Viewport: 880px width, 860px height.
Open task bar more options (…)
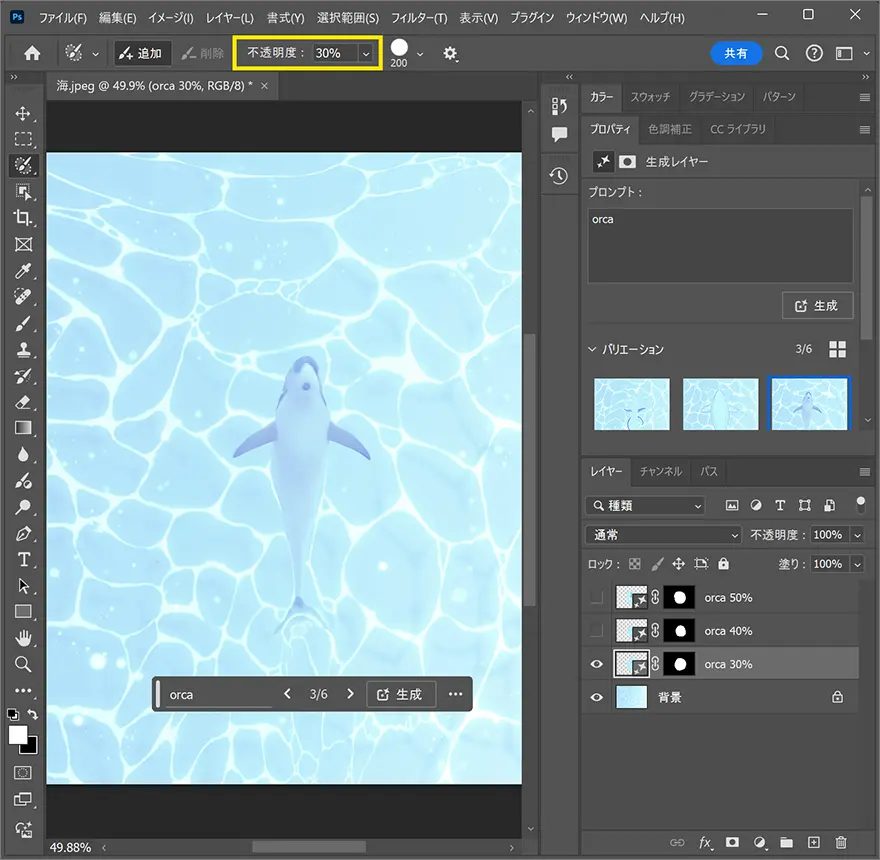click(x=455, y=694)
